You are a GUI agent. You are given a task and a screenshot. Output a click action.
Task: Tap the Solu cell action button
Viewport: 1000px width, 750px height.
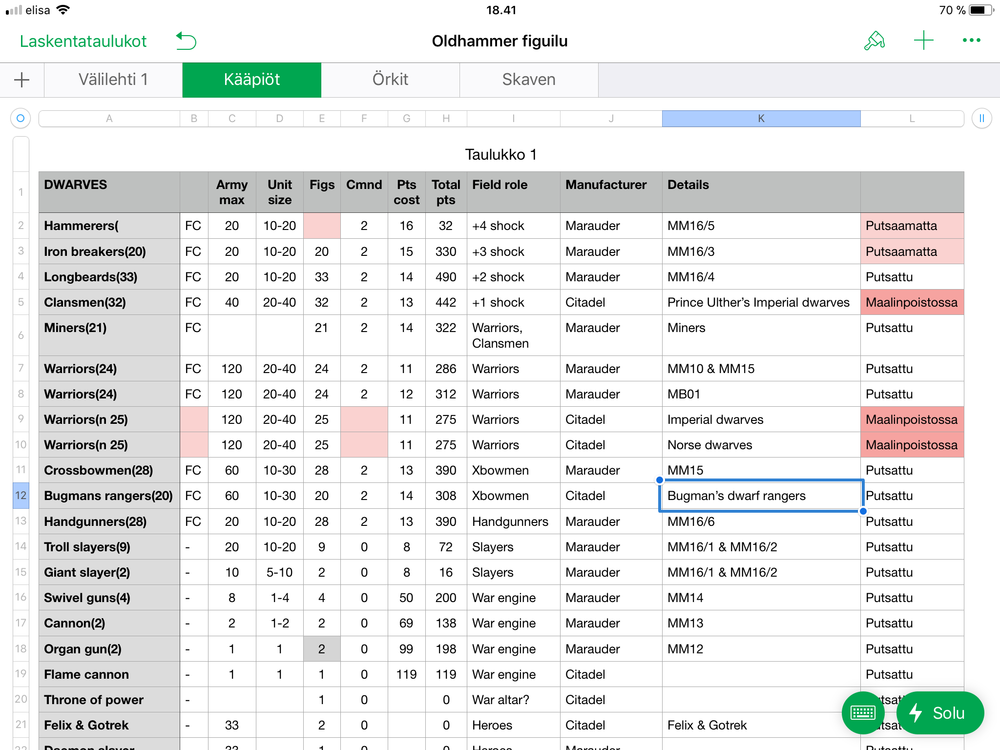tap(939, 713)
